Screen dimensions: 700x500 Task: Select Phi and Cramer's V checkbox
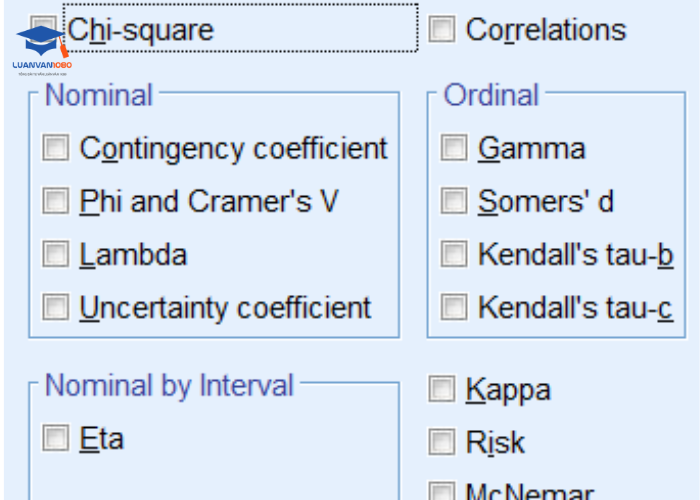[56, 201]
